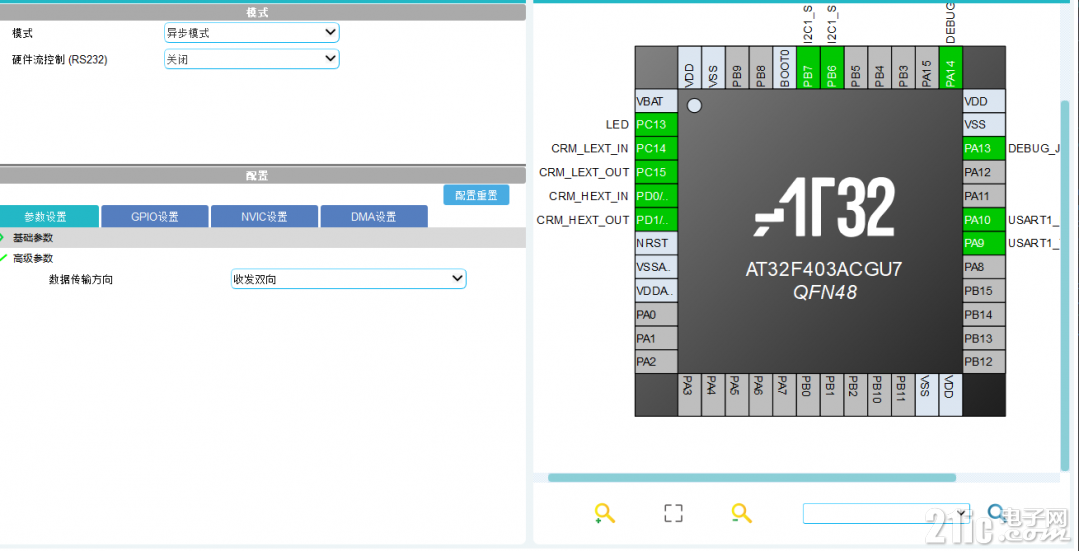
Task: Select pin PA2 on the left side
Action: point(656,361)
